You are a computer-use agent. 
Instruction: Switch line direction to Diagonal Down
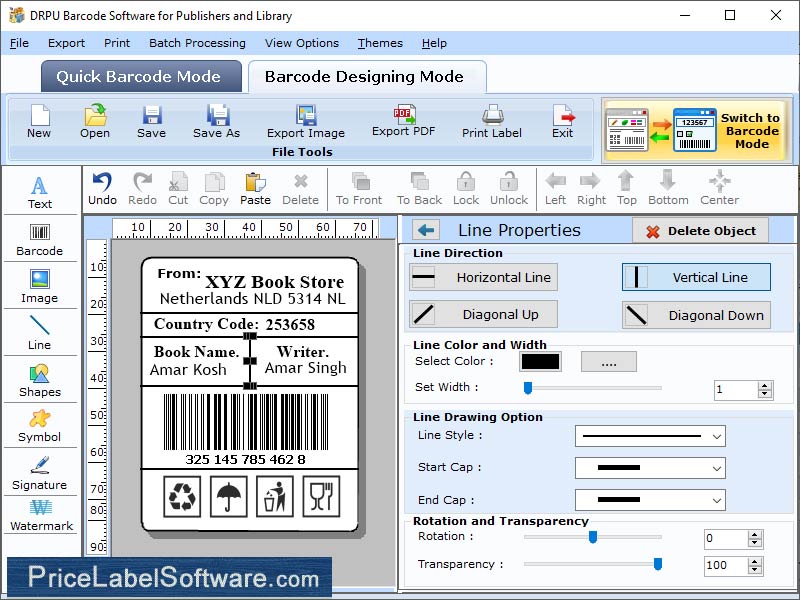[696, 315]
